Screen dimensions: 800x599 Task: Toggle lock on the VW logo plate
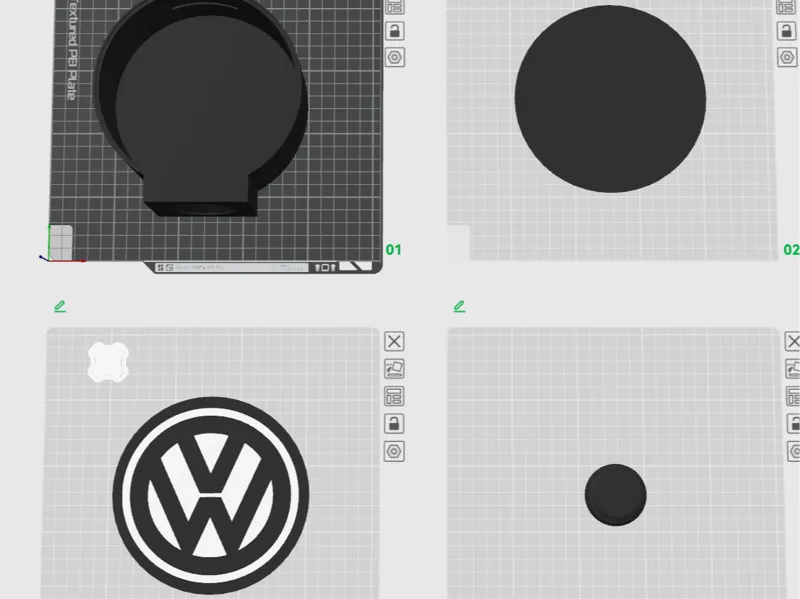click(x=394, y=423)
